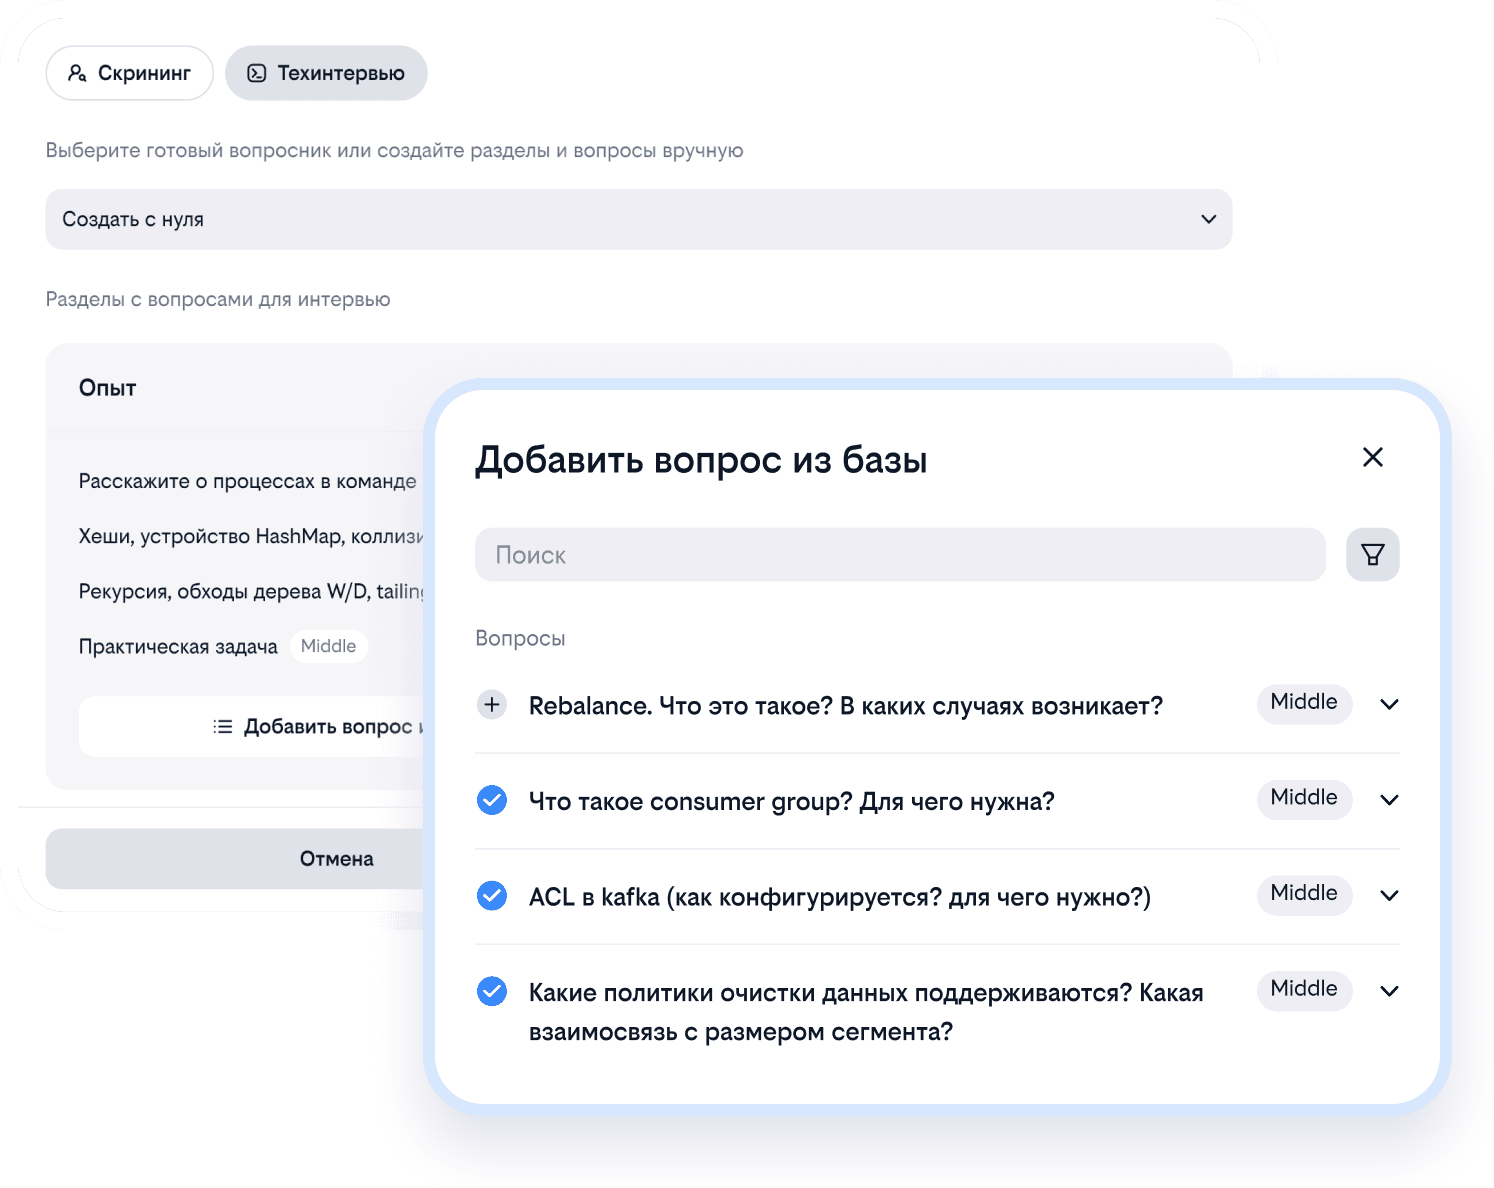The image size is (1494, 1188).
Task: Switch to the Техинтервью tab
Action: [326, 73]
